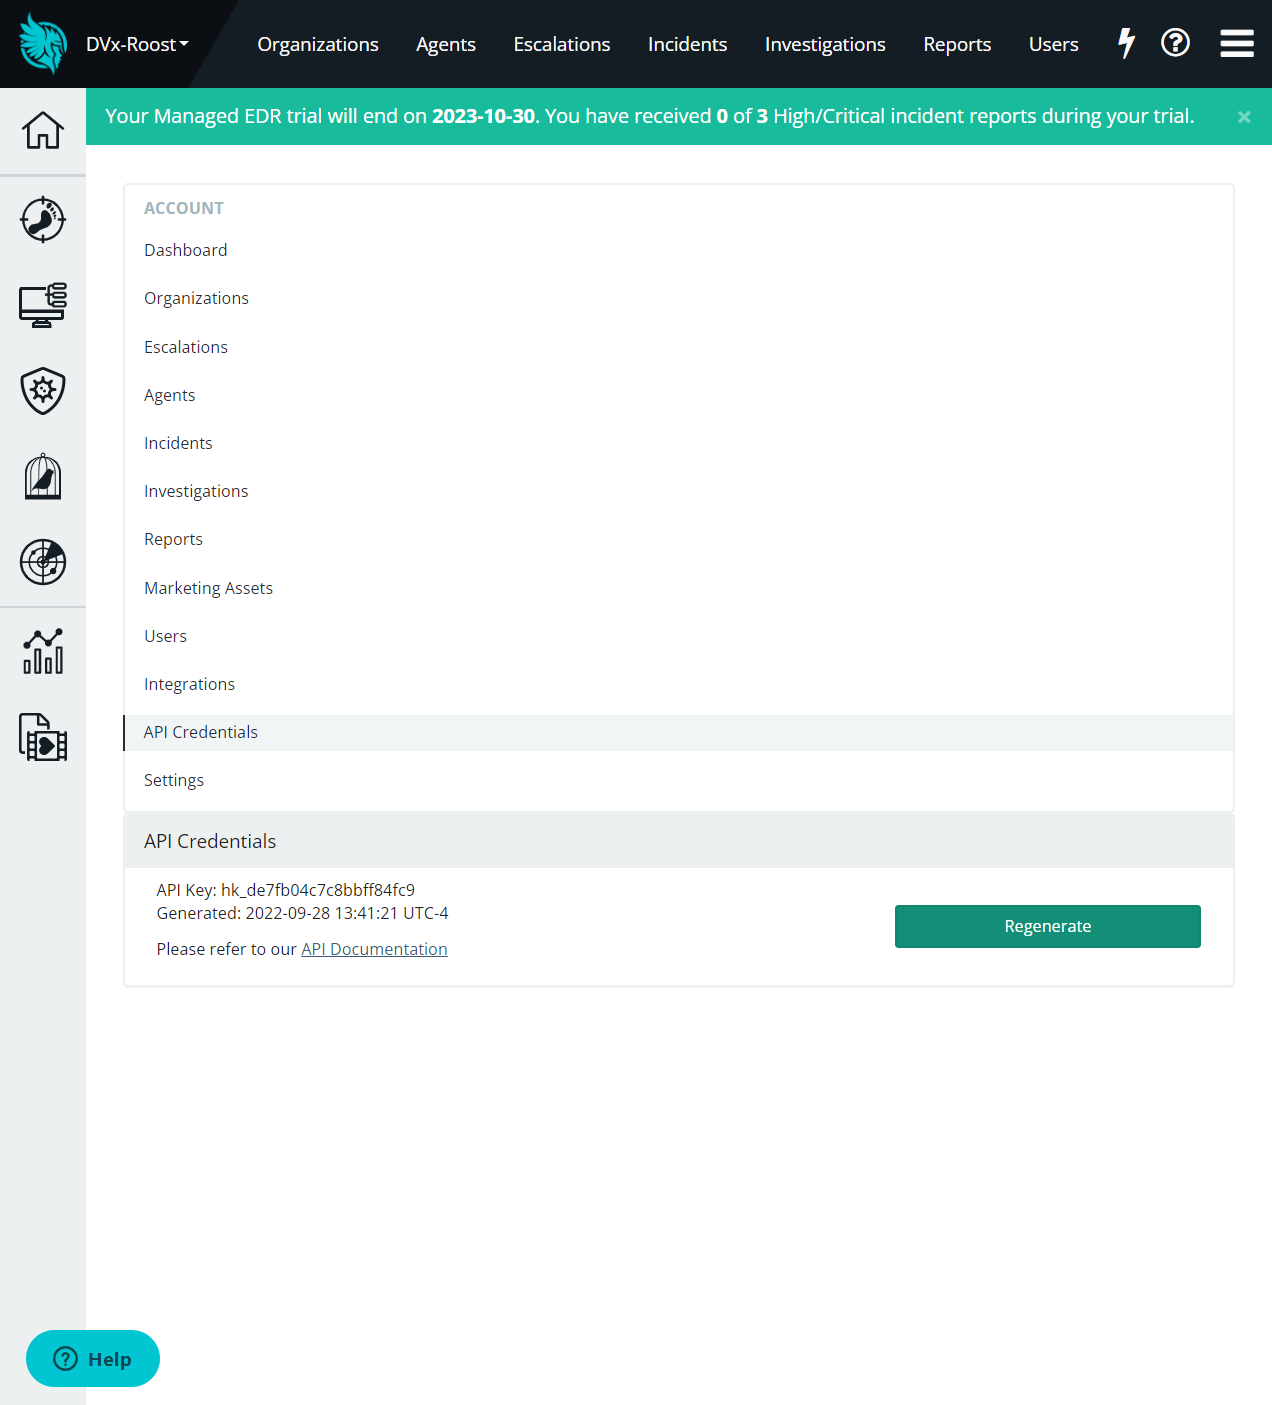
Task: Click the lightning bolt icon
Action: click(x=1126, y=43)
